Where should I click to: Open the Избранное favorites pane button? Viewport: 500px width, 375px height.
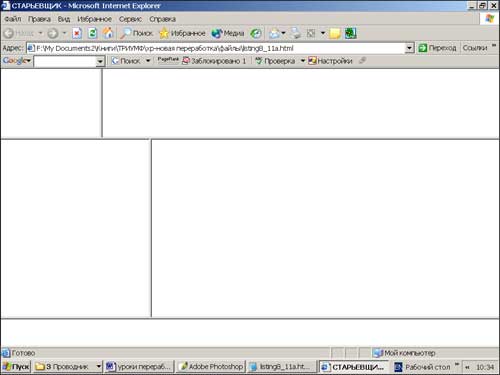coord(182,33)
